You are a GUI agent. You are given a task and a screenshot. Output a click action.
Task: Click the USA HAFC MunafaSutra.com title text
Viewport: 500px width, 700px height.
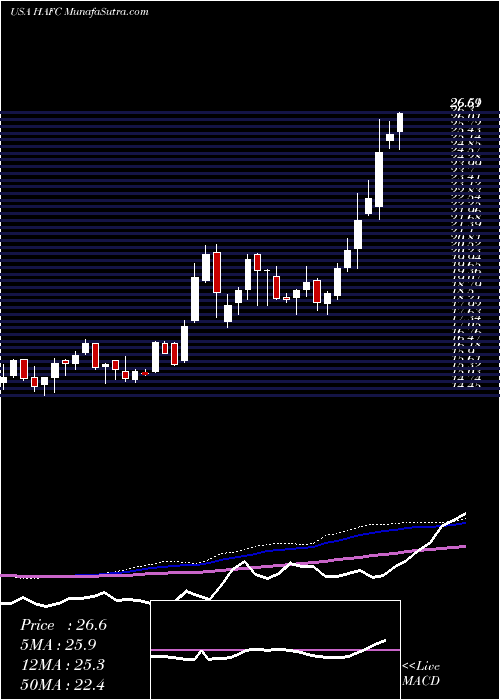pos(79,12)
